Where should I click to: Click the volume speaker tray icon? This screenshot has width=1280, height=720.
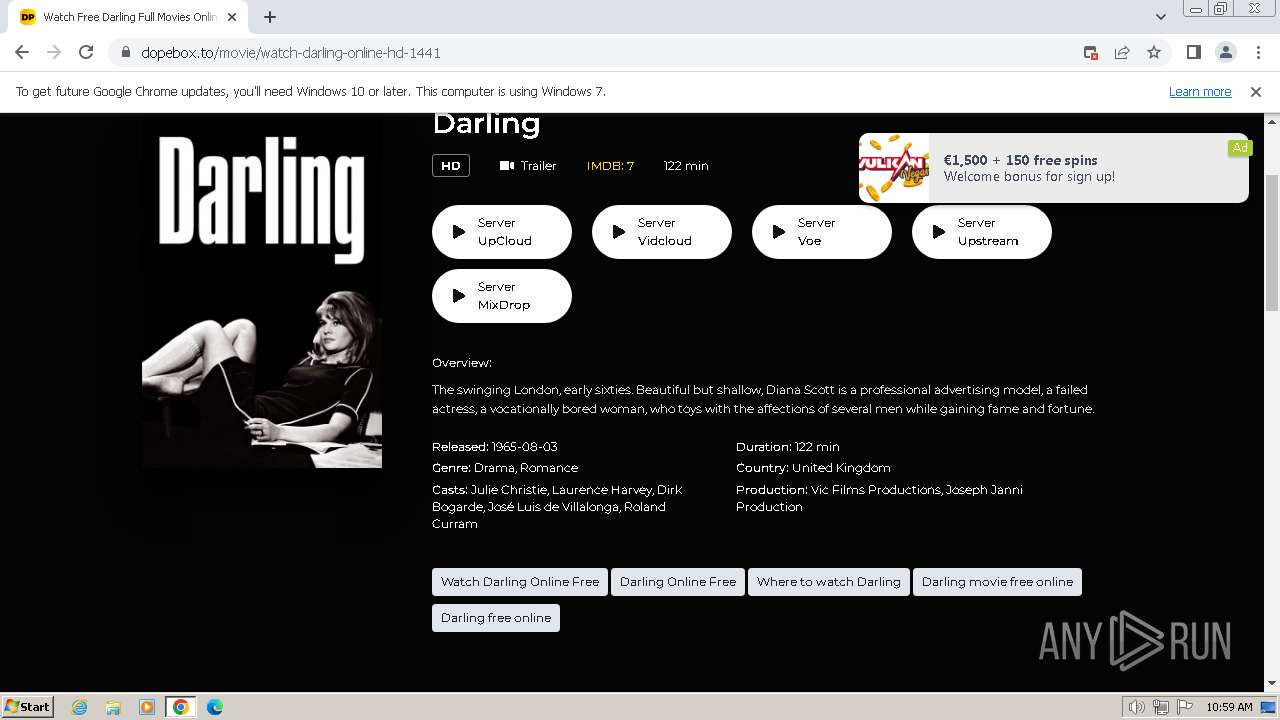coord(1137,707)
